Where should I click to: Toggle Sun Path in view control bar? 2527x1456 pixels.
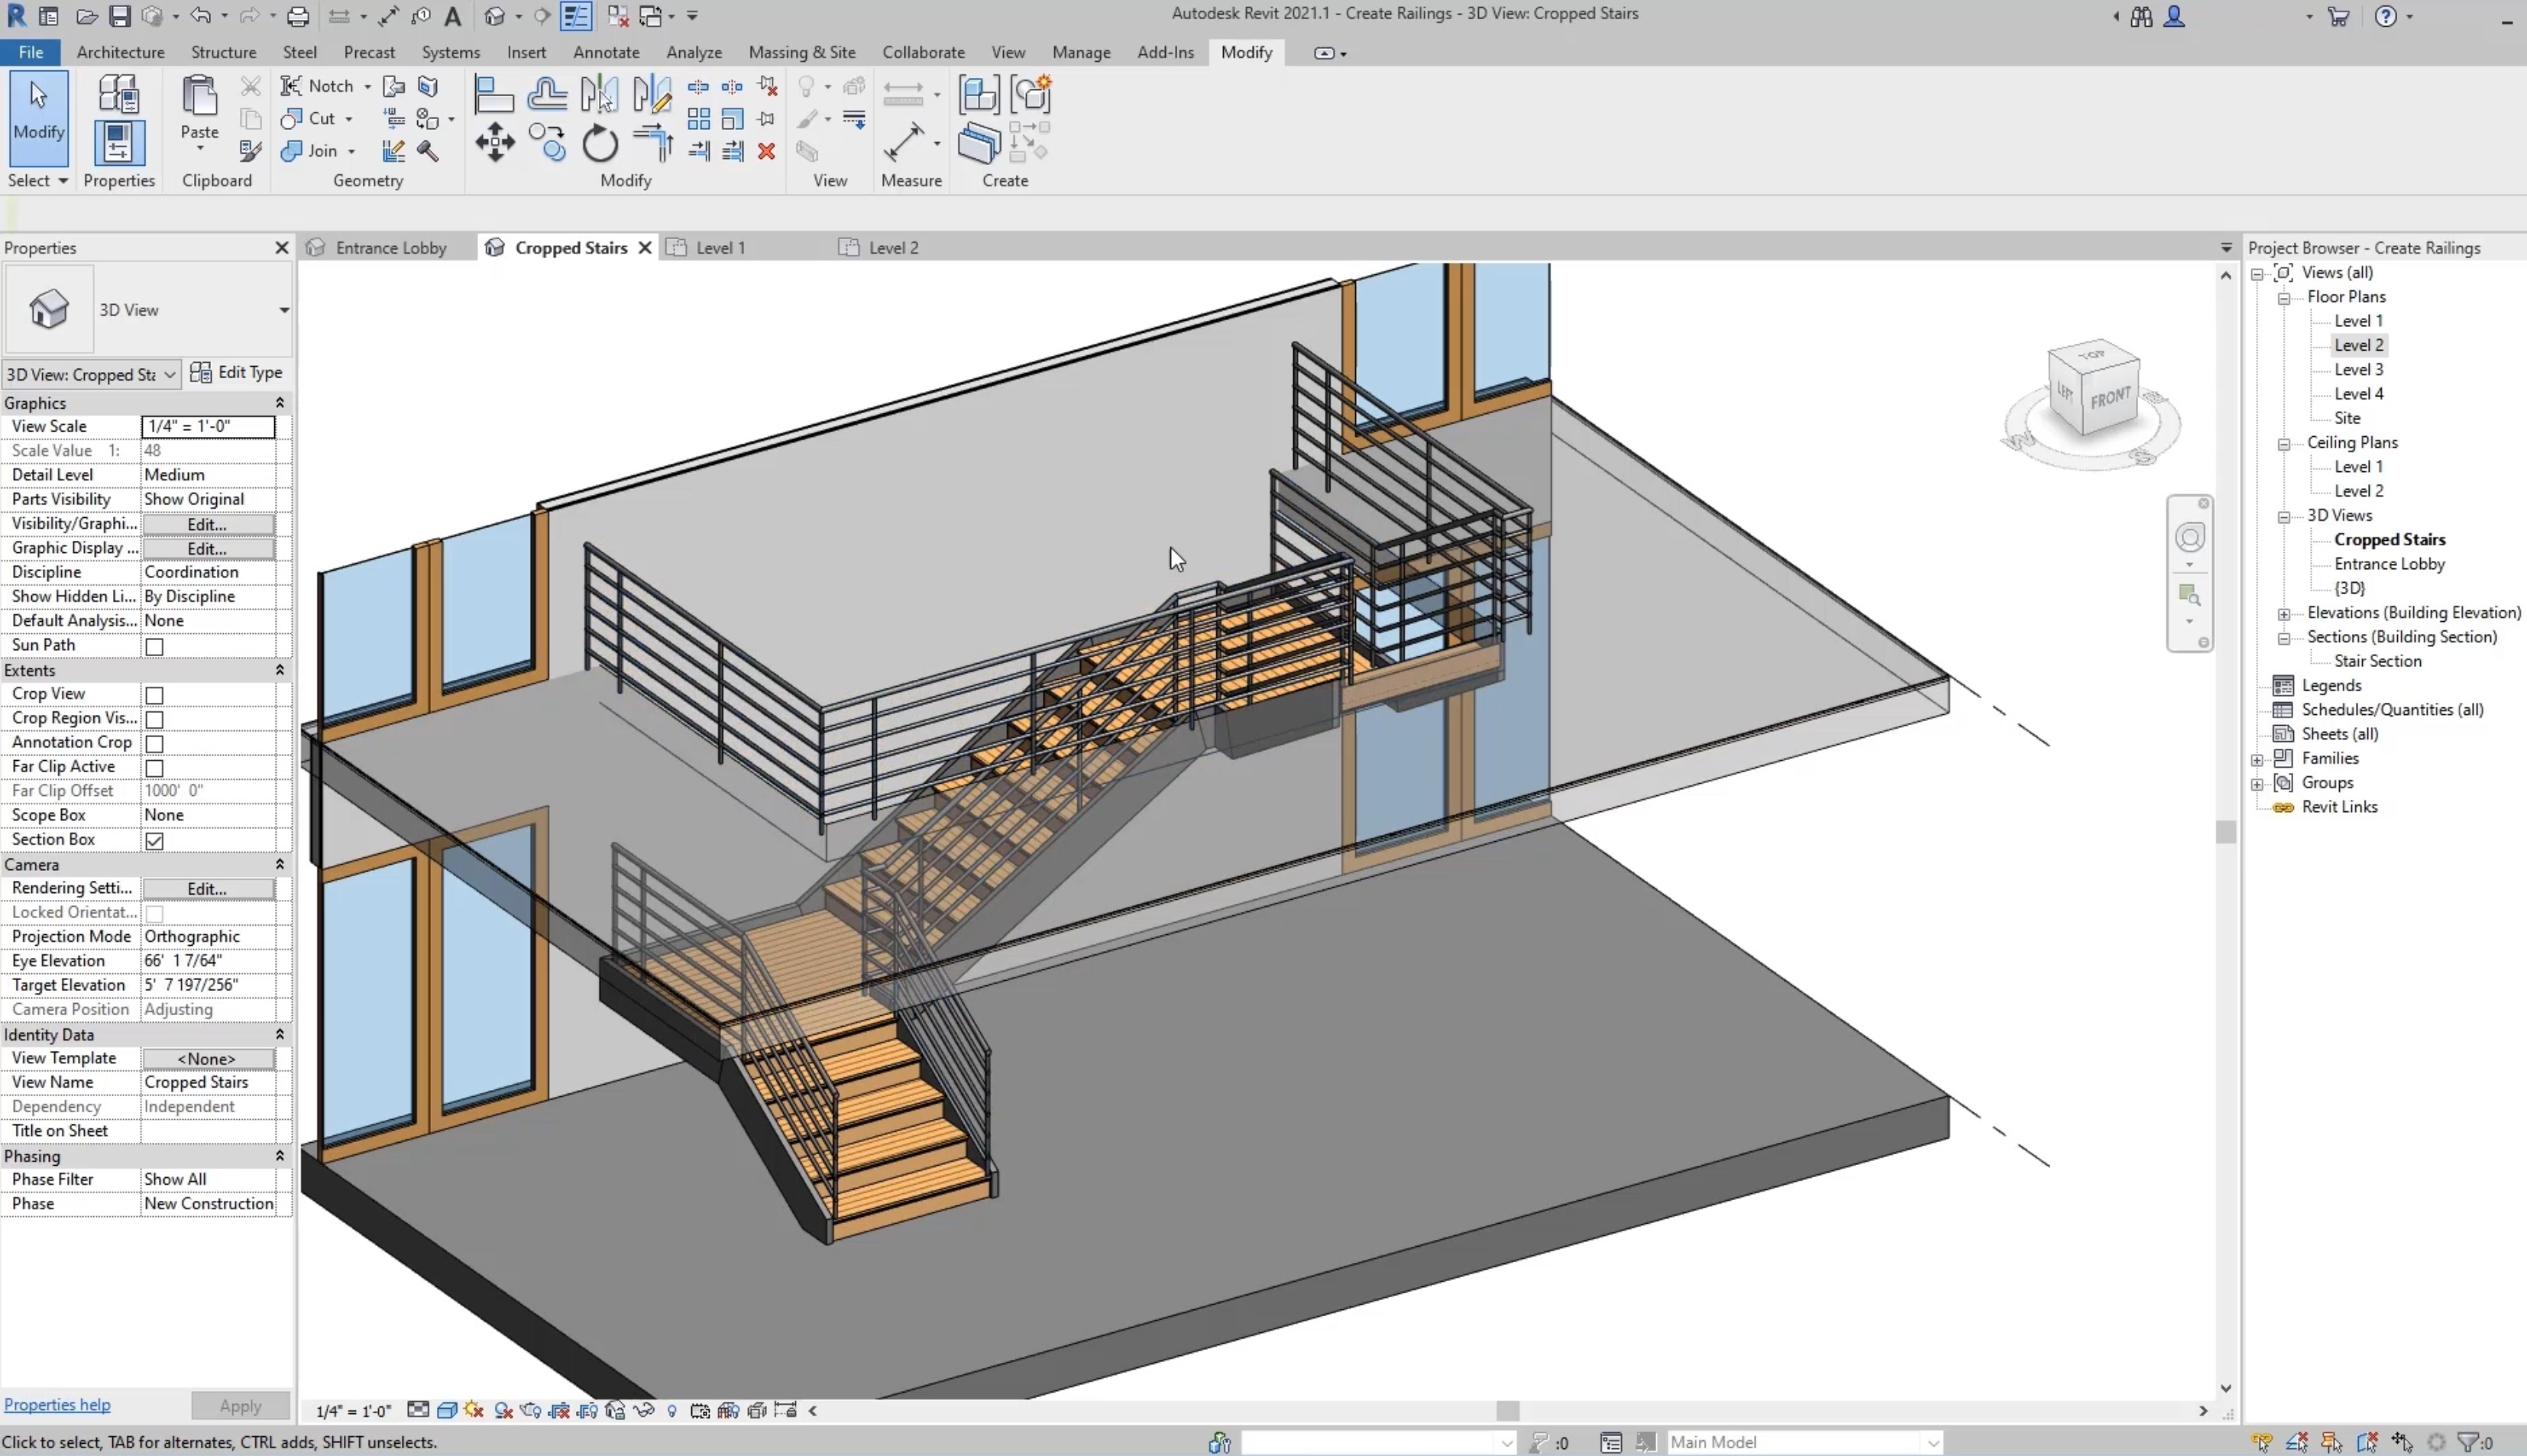[474, 1410]
